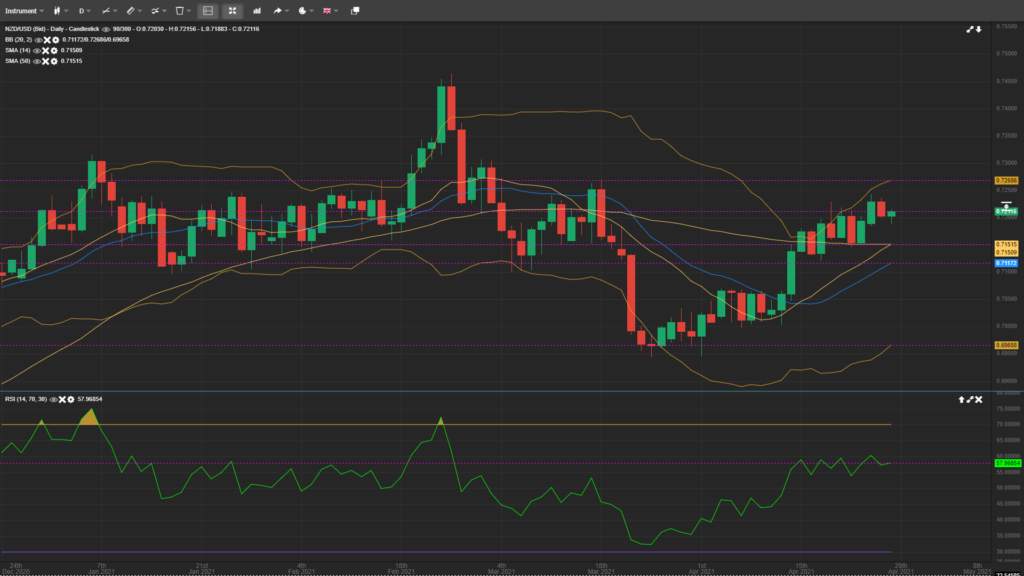Toggle full screen chart mode
Screen dimensions: 1024x576
click(x=232, y=10)
